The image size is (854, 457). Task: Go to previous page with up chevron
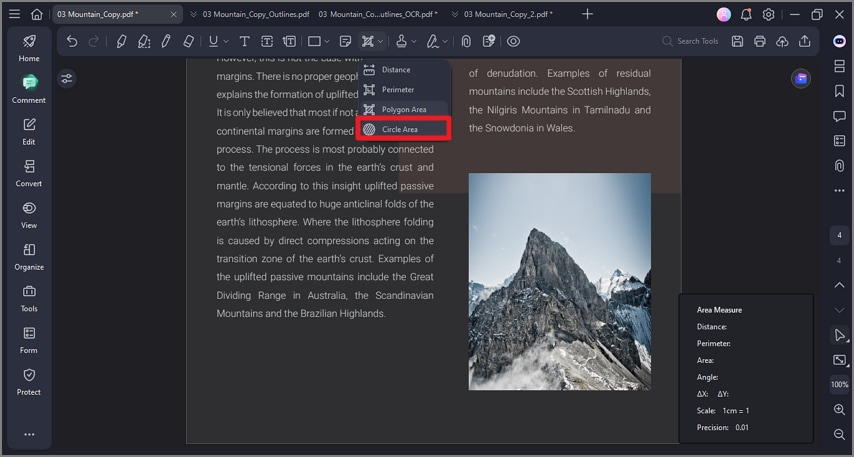839,285
